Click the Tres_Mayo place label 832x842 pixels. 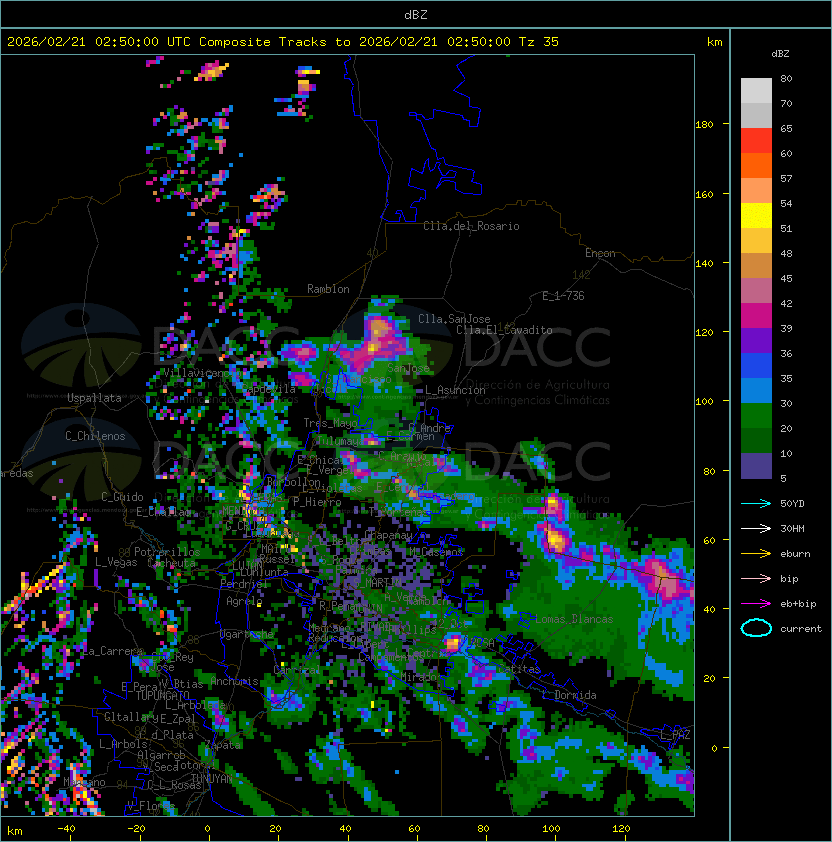(x=330, y=423)
